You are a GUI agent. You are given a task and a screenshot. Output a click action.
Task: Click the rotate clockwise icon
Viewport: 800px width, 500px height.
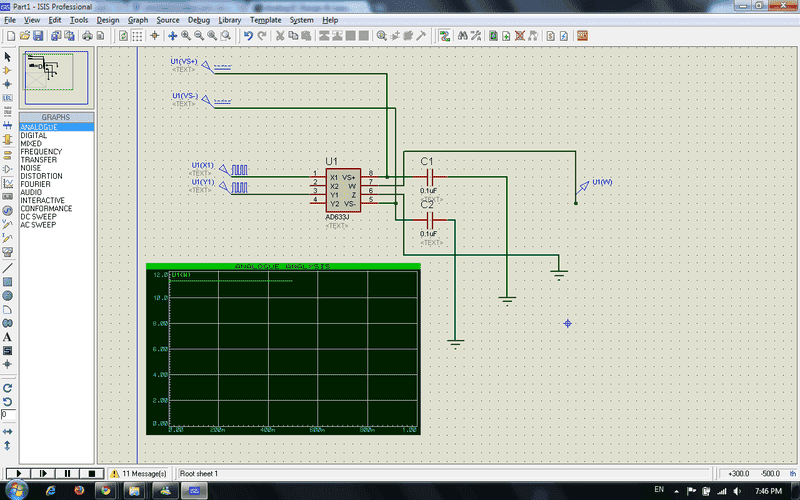[7, 387]
